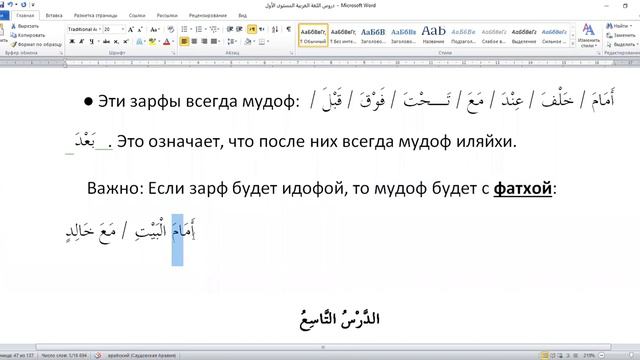Click the Cut (Вырезать) button
Image resolution: width=640 pixels, height=360 pixels.
click(25, 26)
